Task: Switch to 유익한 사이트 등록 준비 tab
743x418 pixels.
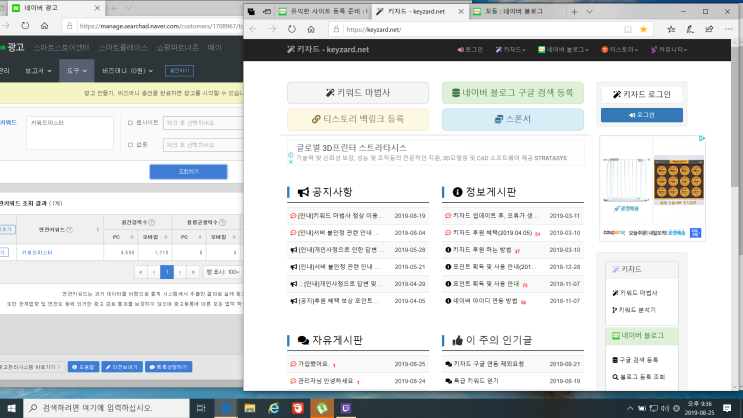Action: tap(323, 11)
